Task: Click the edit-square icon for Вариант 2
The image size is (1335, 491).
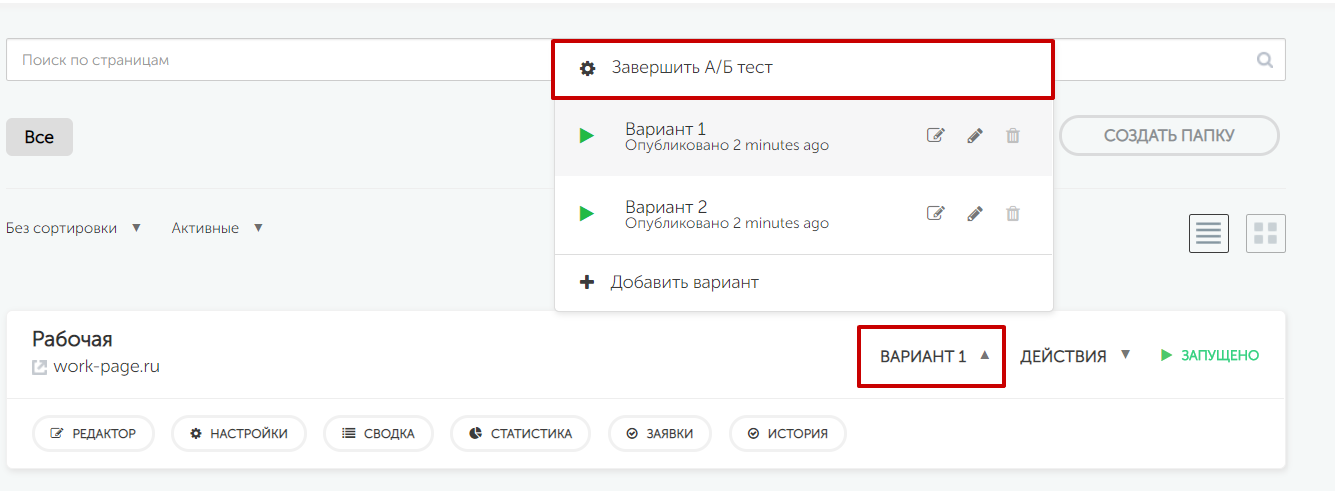Action: point(935,214)
